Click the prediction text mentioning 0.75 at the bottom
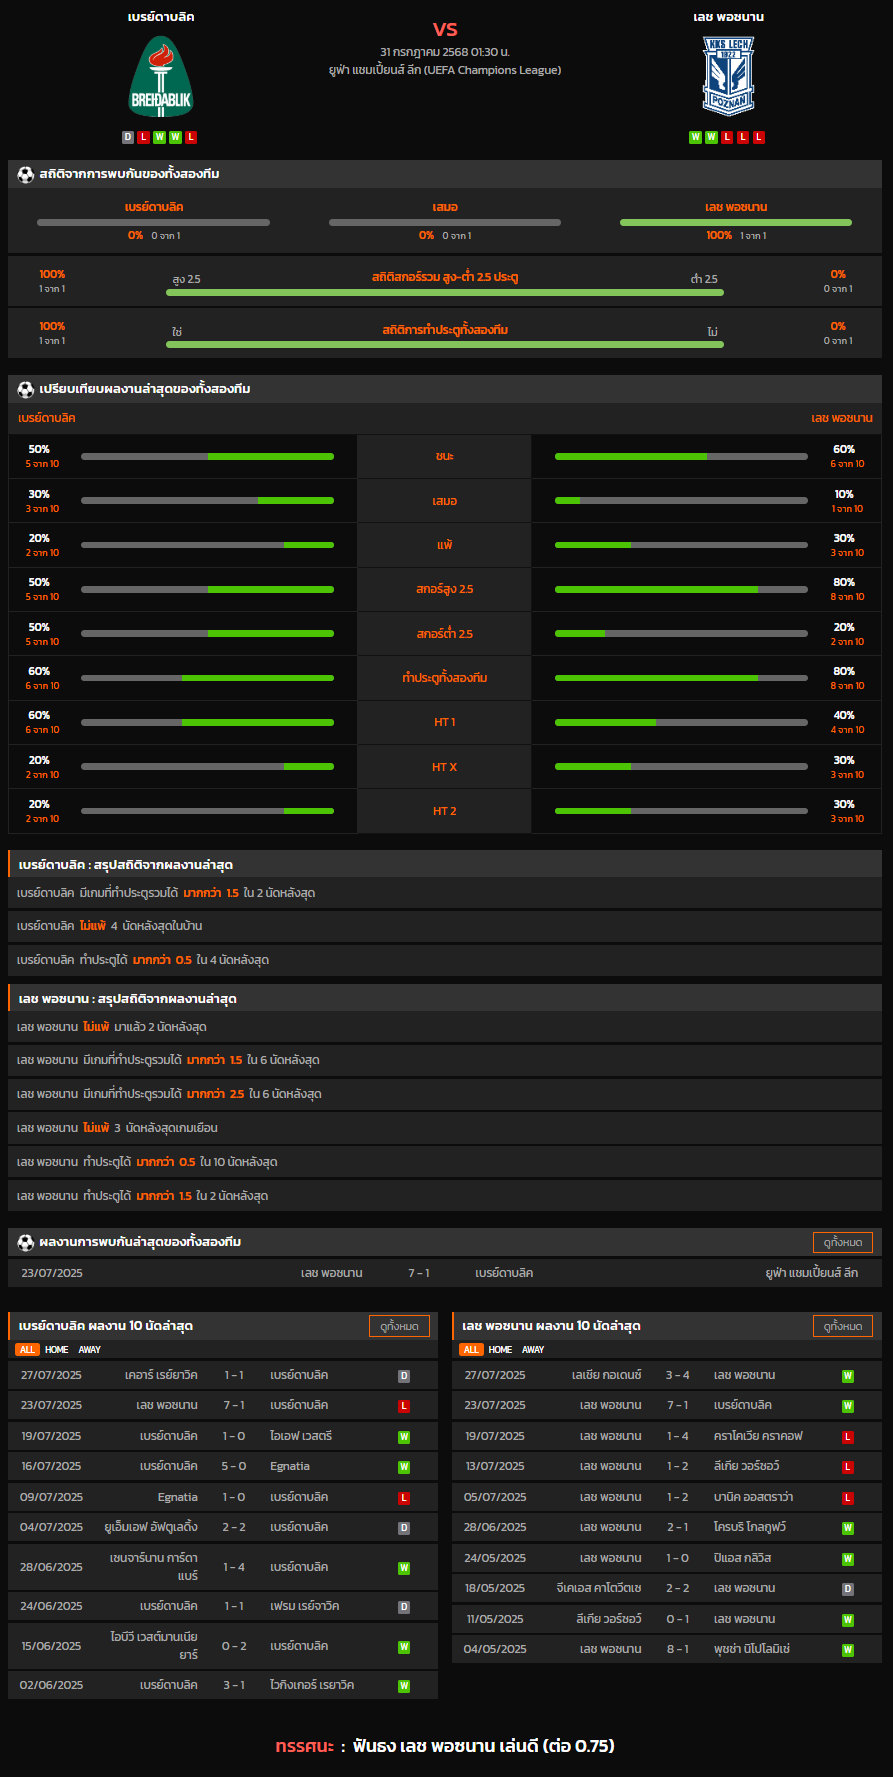Image resolution: width=893 pixels, height=1777 pixels. (x=483, y=1746)
